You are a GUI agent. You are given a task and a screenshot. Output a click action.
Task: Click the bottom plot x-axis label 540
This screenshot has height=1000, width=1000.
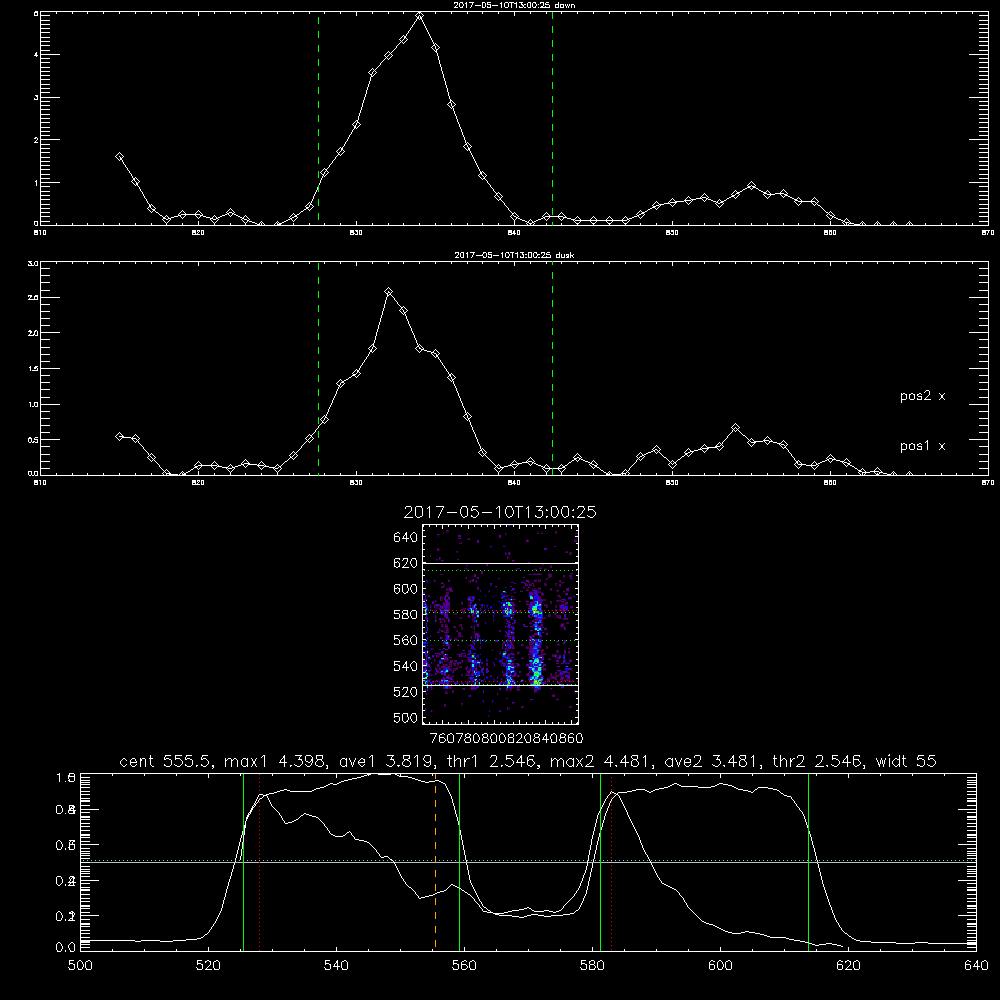click(x=336, y=966)
